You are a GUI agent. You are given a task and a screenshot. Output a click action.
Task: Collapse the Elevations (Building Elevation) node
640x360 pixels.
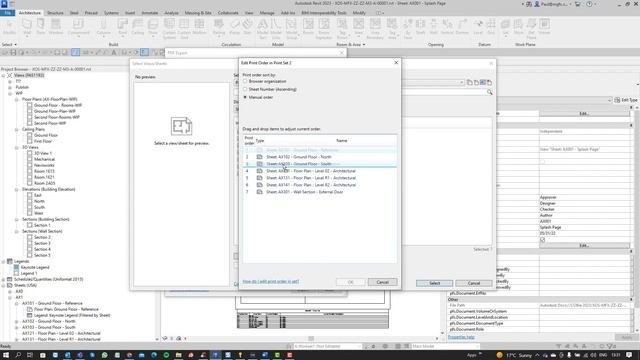[17, 189]
